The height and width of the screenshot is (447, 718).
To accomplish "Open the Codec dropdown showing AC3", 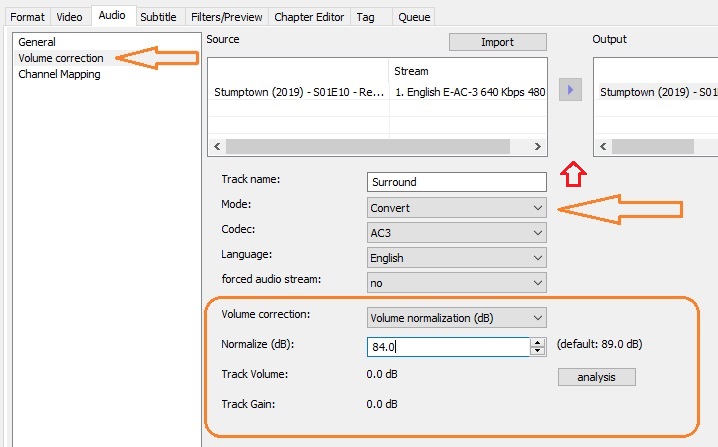I will pyautogui.click(x=457, y=233).
